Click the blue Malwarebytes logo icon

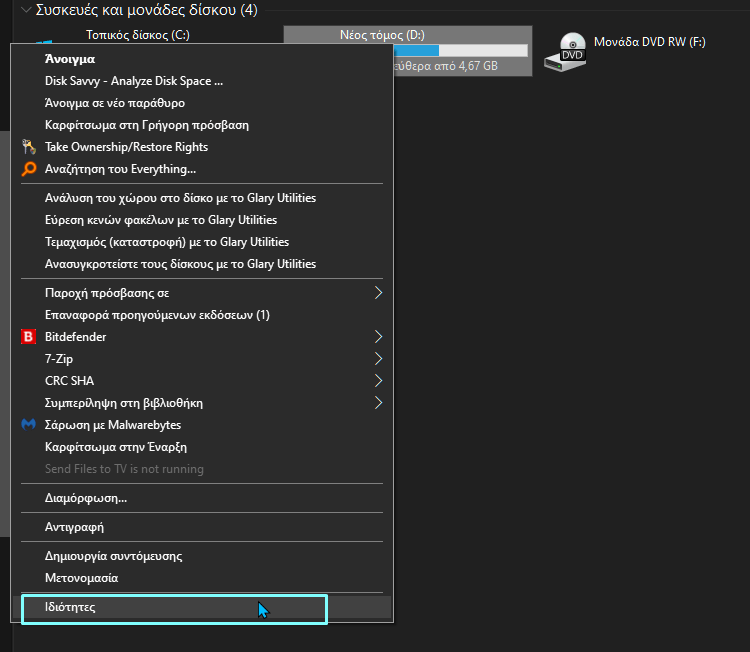click(29, 425)
